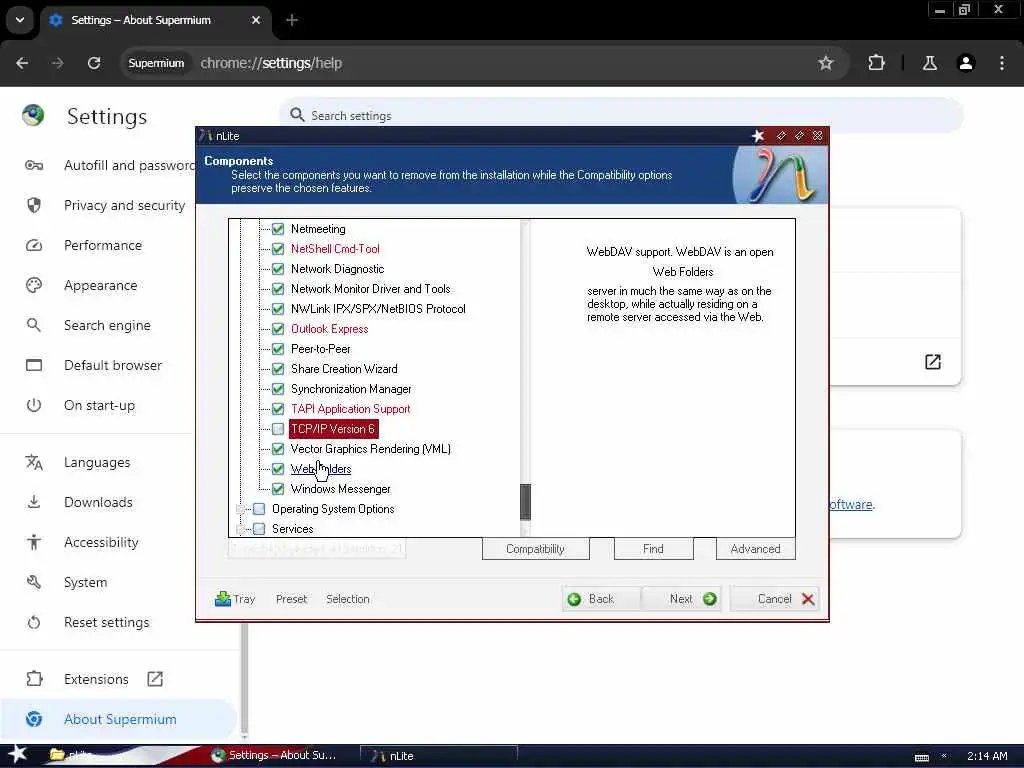Cancel the nLite wizard
The image size is (1024, 768).
(777, 599)
